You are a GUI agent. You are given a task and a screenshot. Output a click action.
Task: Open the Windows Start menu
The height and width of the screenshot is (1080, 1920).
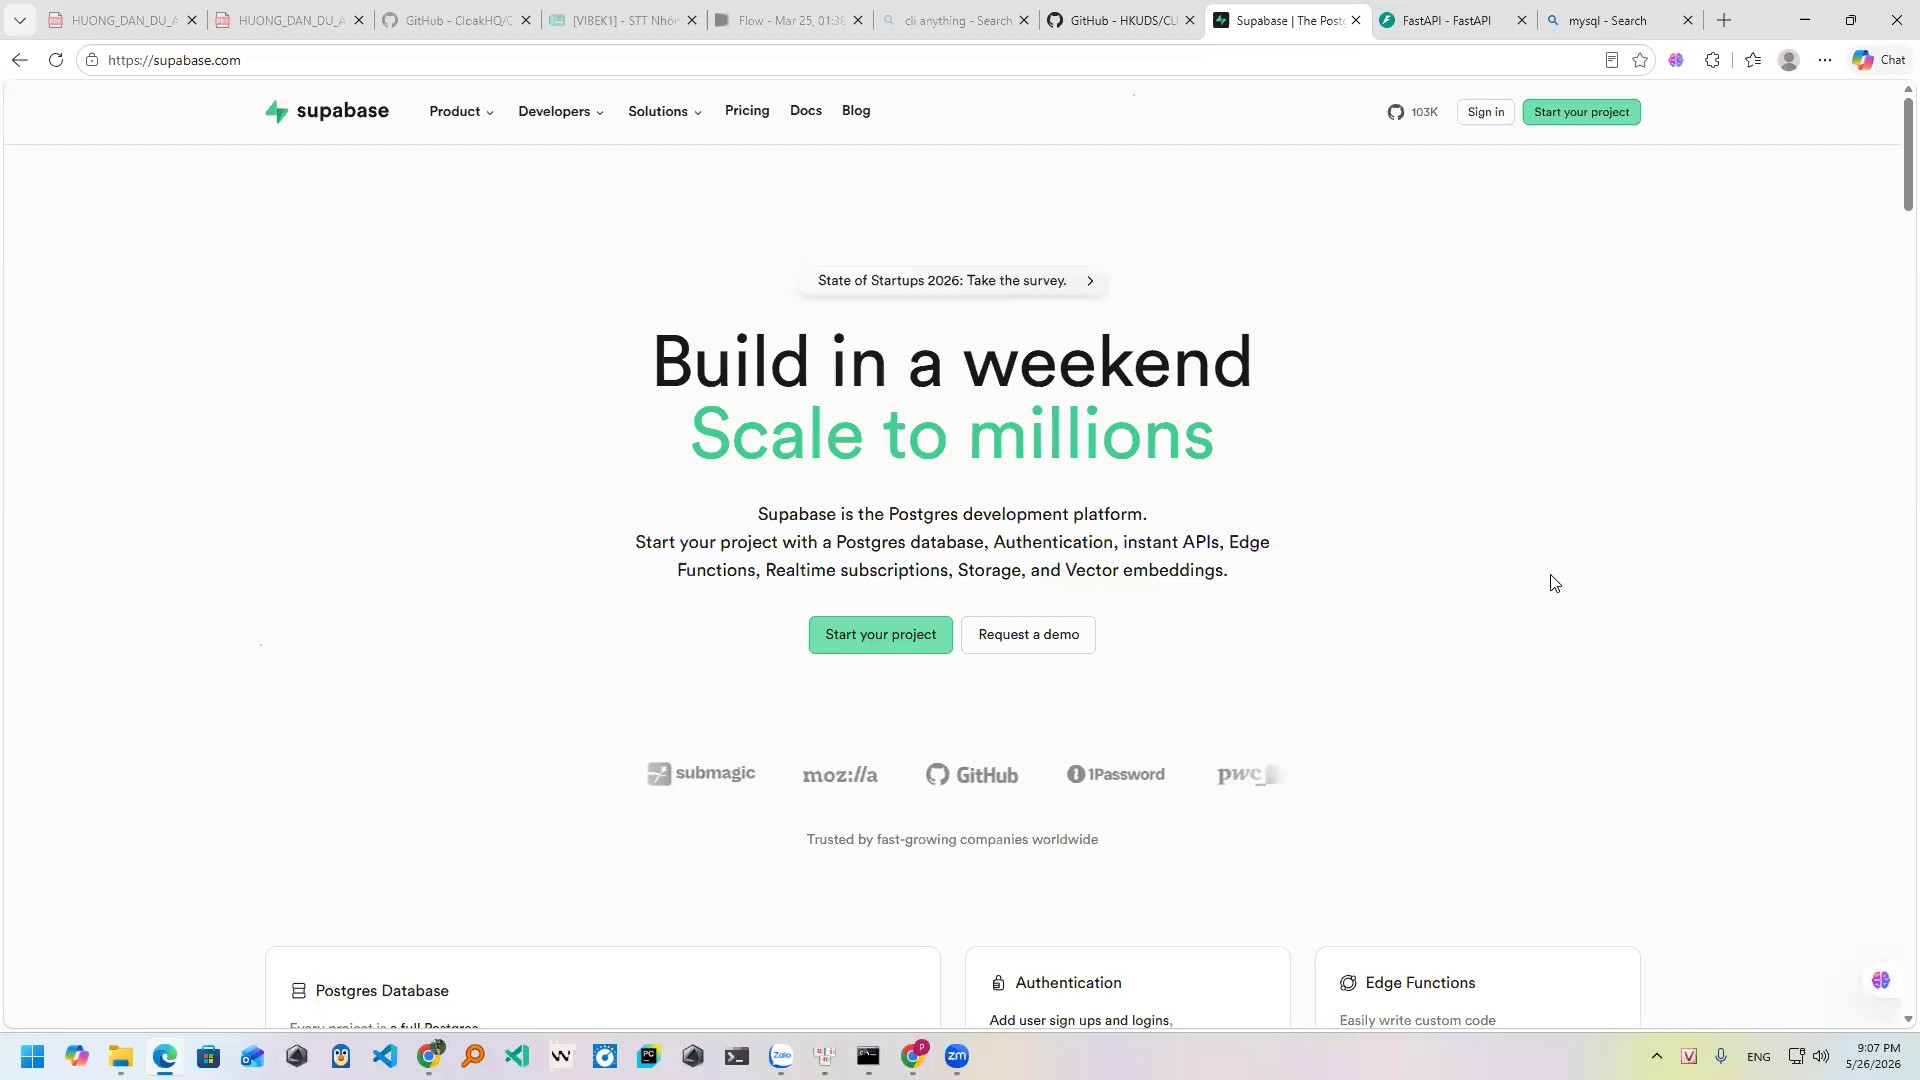(x=32, y=1056)
